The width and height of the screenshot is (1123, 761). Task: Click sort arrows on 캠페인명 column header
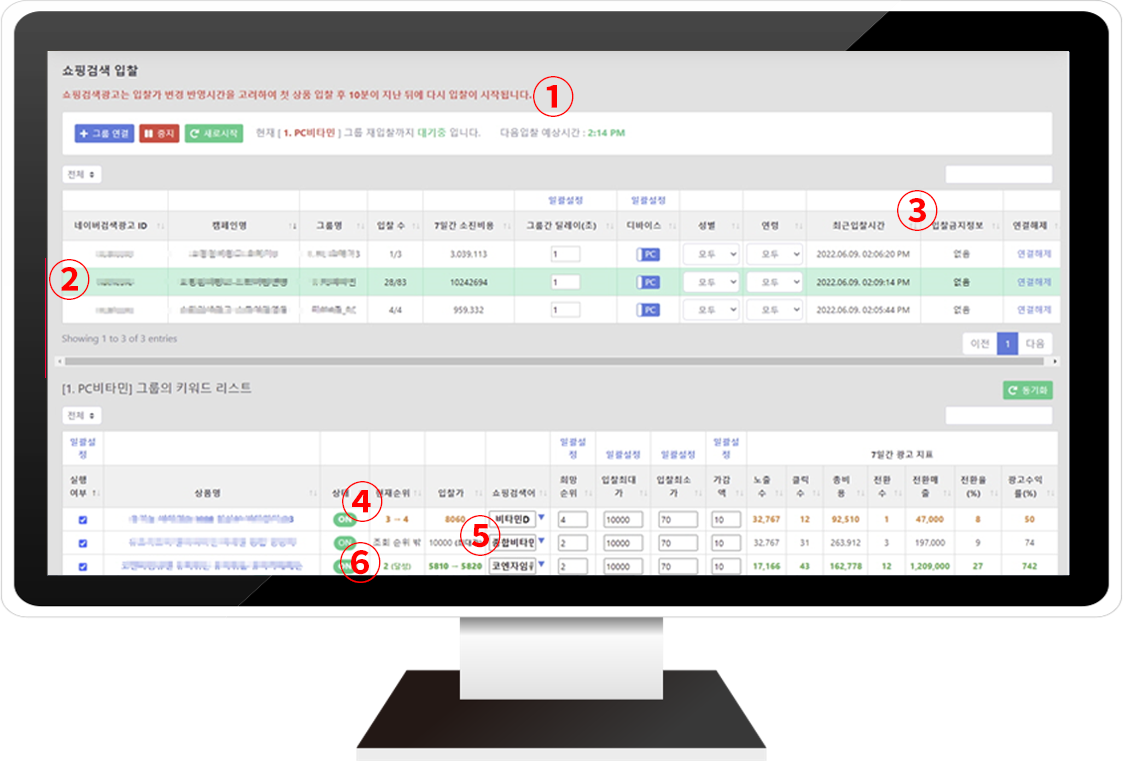(x=292, y=227)
